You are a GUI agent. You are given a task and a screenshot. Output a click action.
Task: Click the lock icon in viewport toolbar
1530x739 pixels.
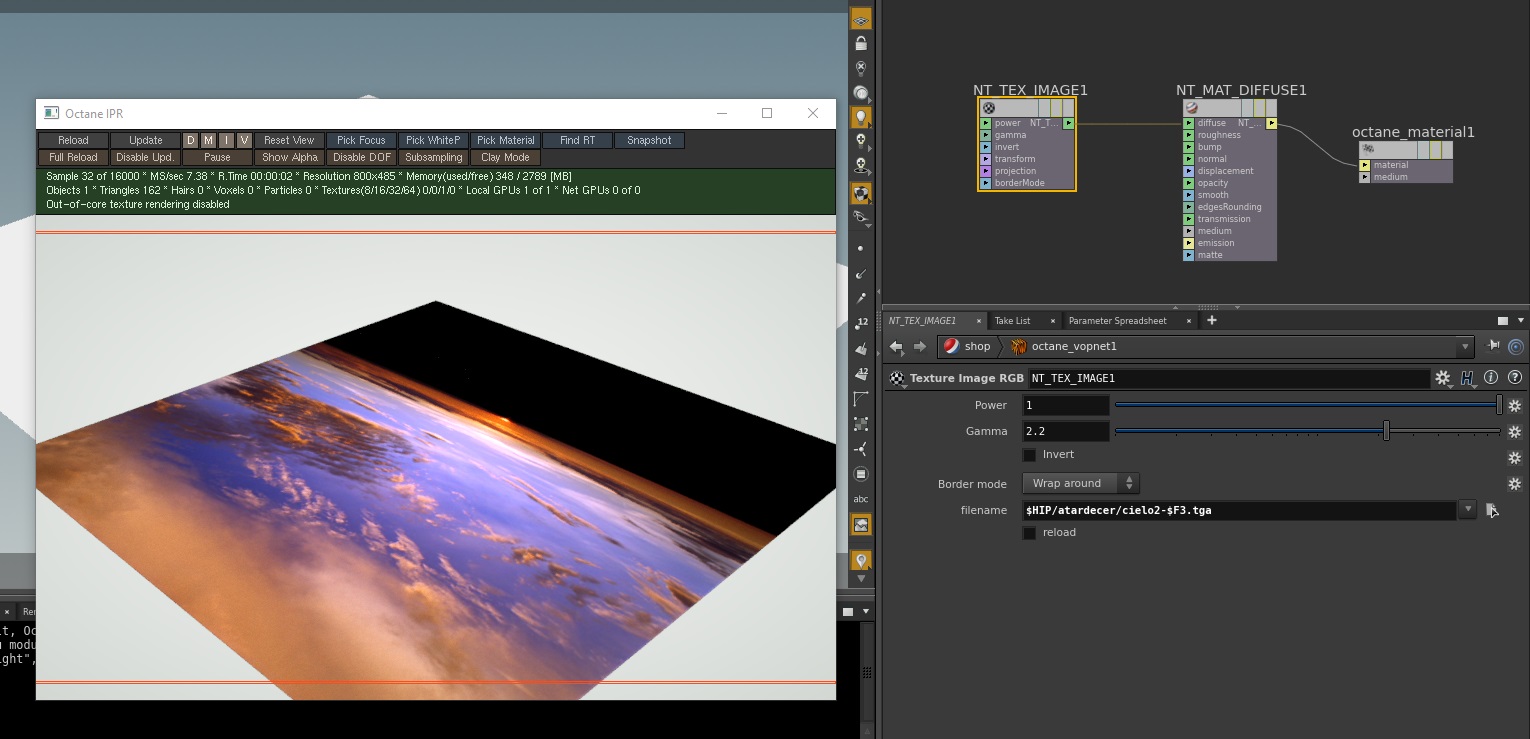[861, 43]
